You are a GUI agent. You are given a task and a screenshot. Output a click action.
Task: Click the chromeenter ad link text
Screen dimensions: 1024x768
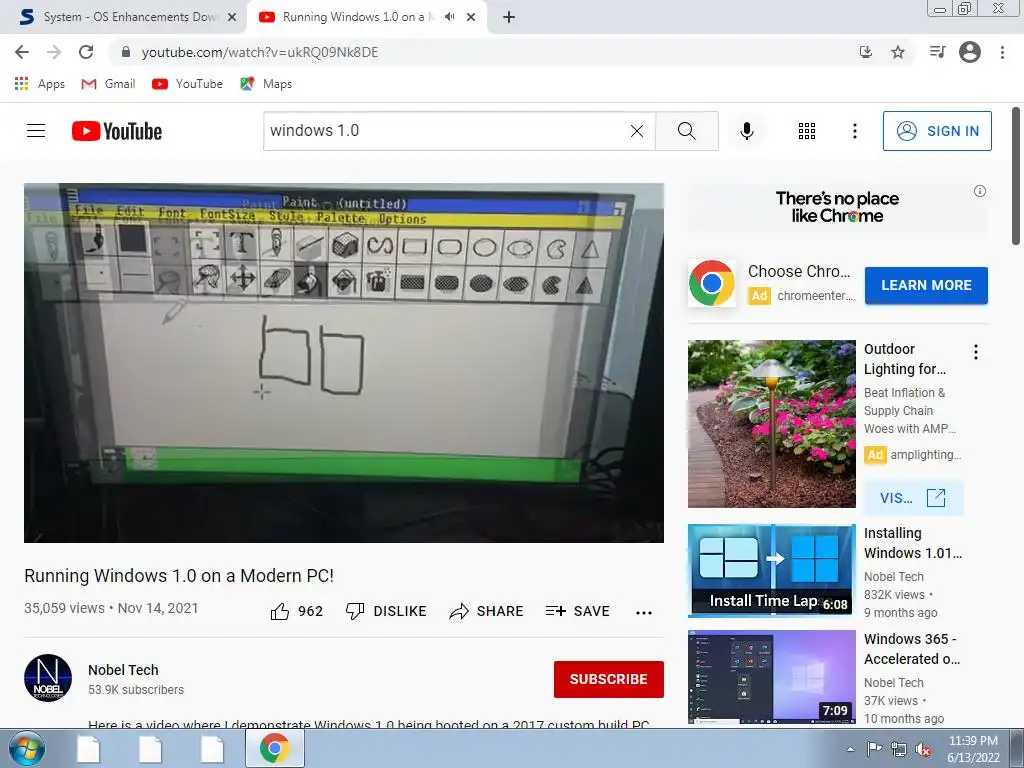point(814,296)
